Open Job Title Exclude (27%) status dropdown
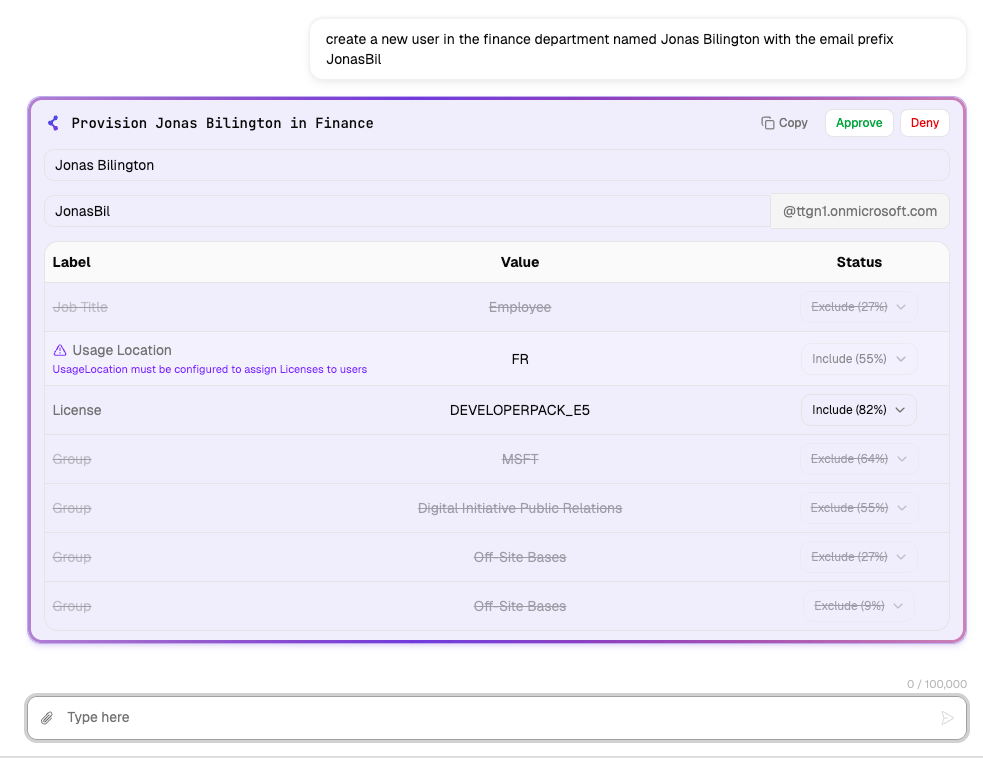 coord(858,307)
